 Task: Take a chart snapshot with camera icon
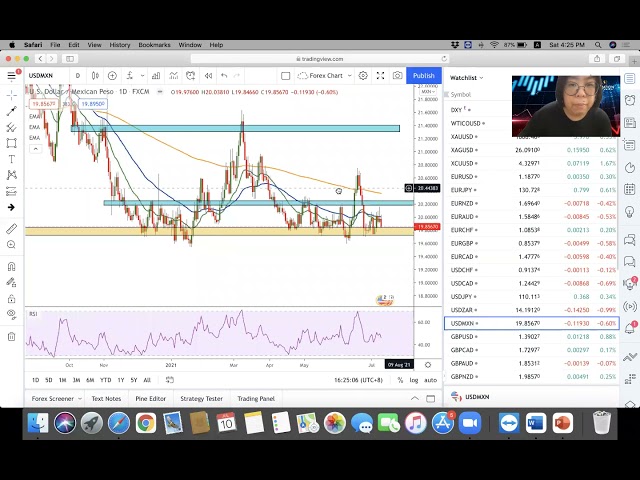pyautogui.click(x=397, y=76)
